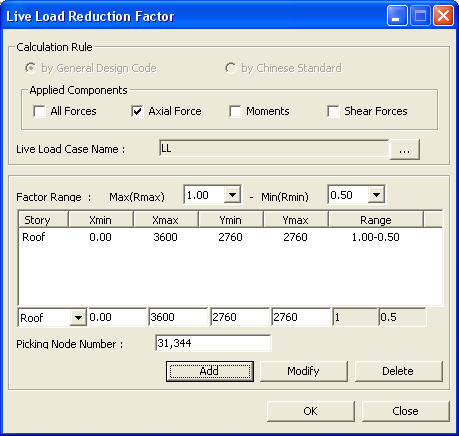Open the Roof story dropdown
This screenshot has height=436, width=459.
click(78, 317)
